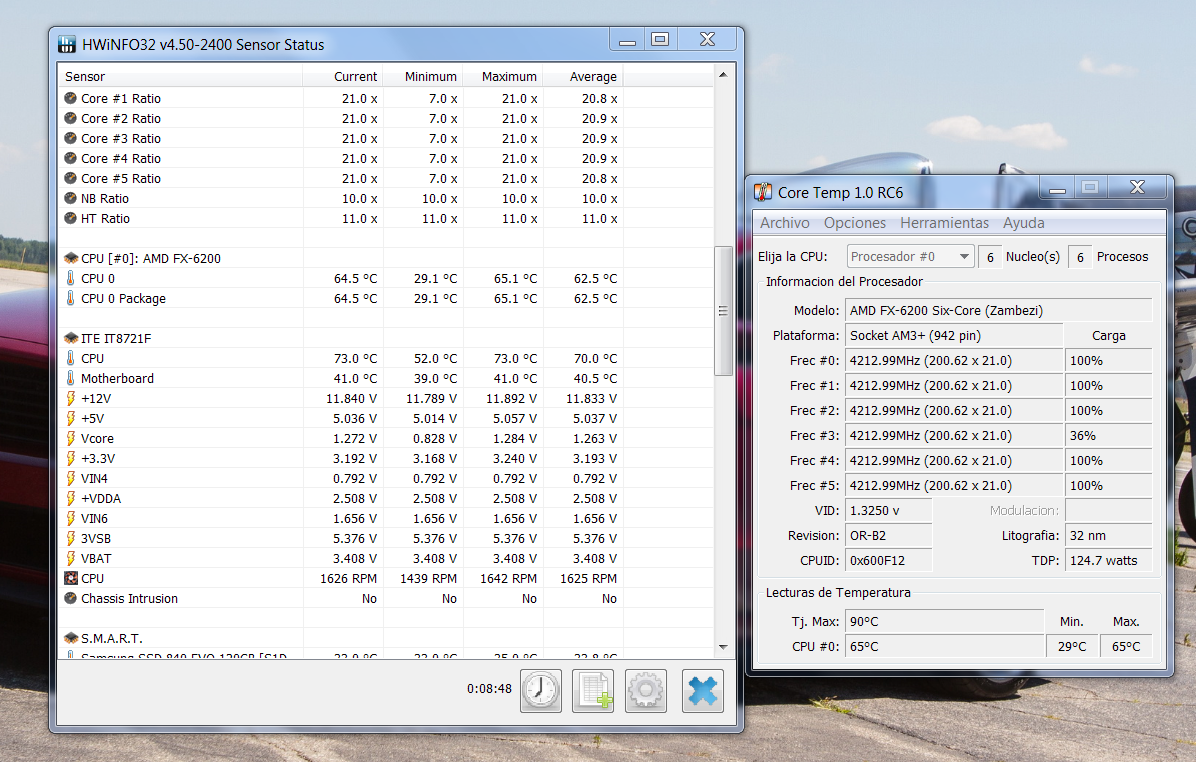
Task: Open the Procesador #0 dropdown
Action: pos(910,256)
